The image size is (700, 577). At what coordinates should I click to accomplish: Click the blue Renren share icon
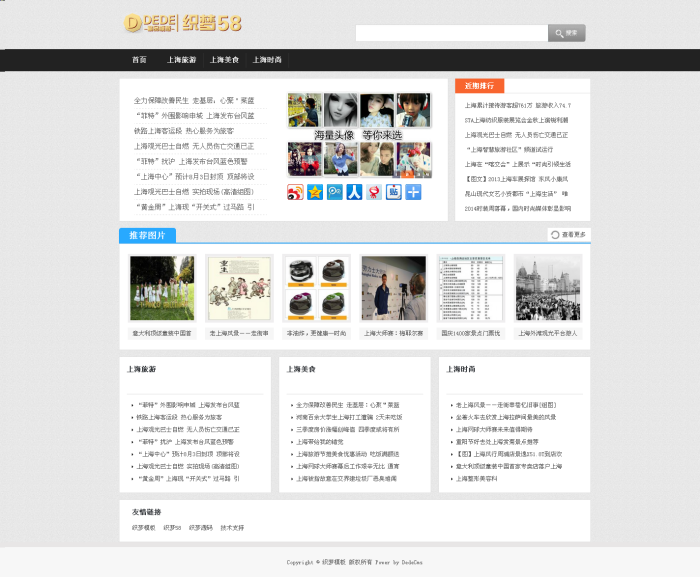pyautogui.click(x=354, y=192)
